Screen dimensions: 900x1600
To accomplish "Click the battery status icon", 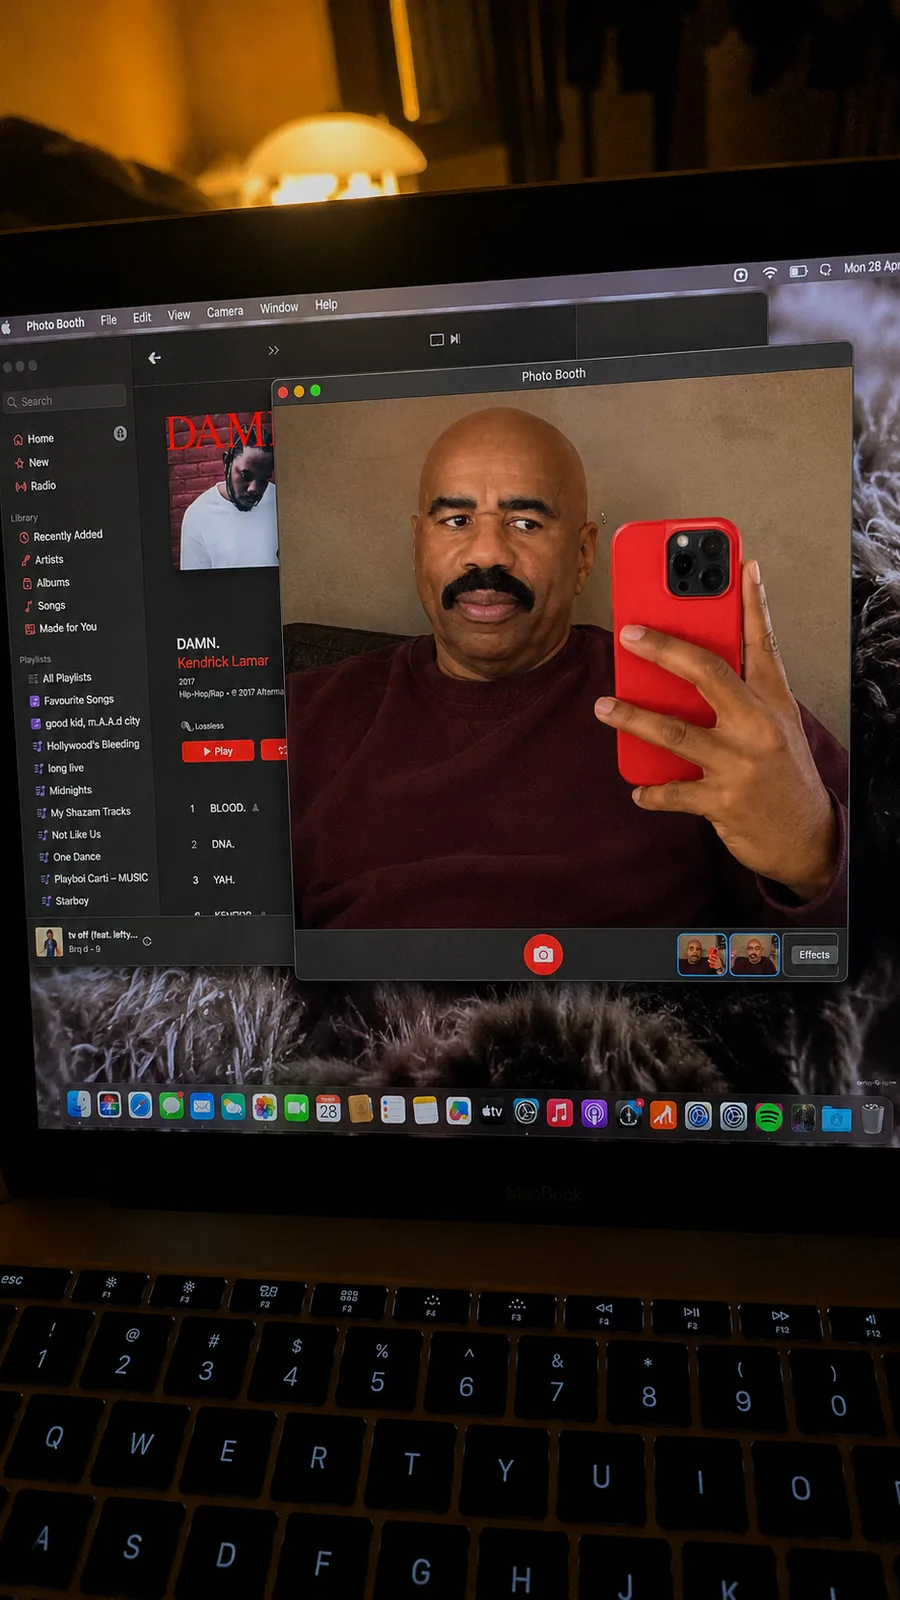I will click(x=798, y=271).
